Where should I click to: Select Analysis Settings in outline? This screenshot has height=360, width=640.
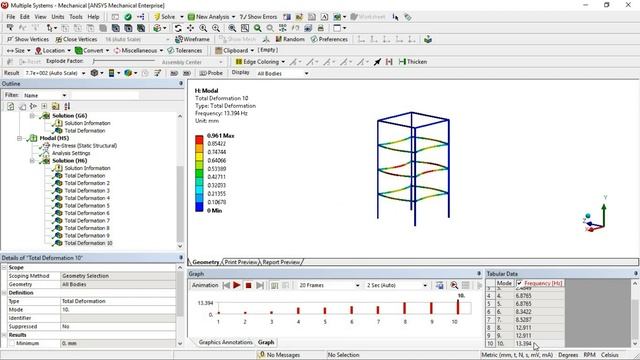pyautogui.click(x=71, y=153)
